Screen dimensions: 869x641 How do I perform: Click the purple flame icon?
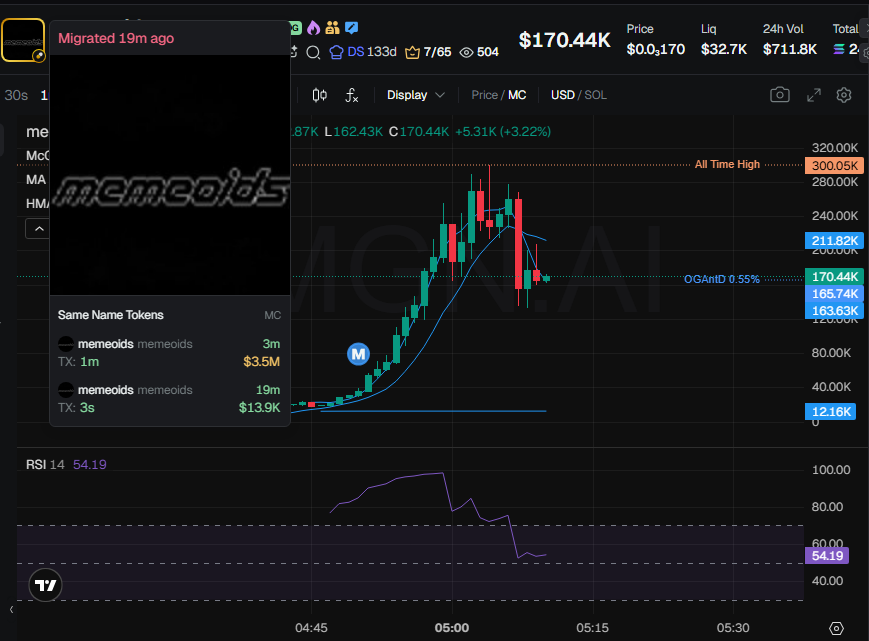click(x=314, y=27)
